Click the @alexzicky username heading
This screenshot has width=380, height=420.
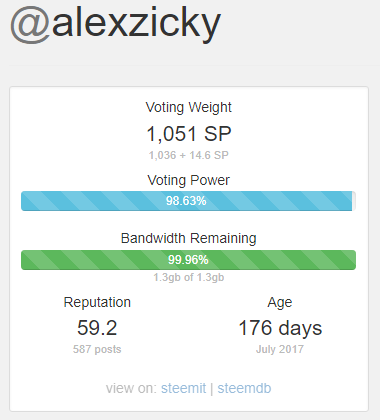tap(116, 23)
